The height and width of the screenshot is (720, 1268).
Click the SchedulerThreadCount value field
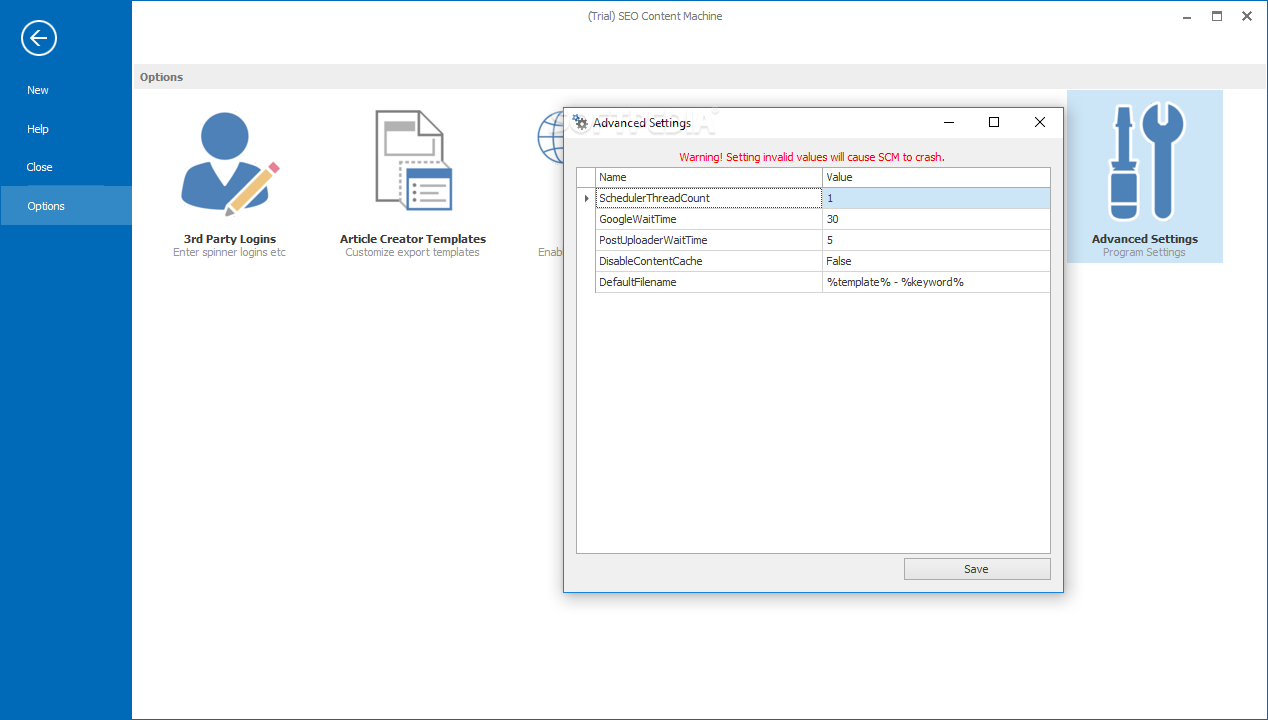[936, 198]
